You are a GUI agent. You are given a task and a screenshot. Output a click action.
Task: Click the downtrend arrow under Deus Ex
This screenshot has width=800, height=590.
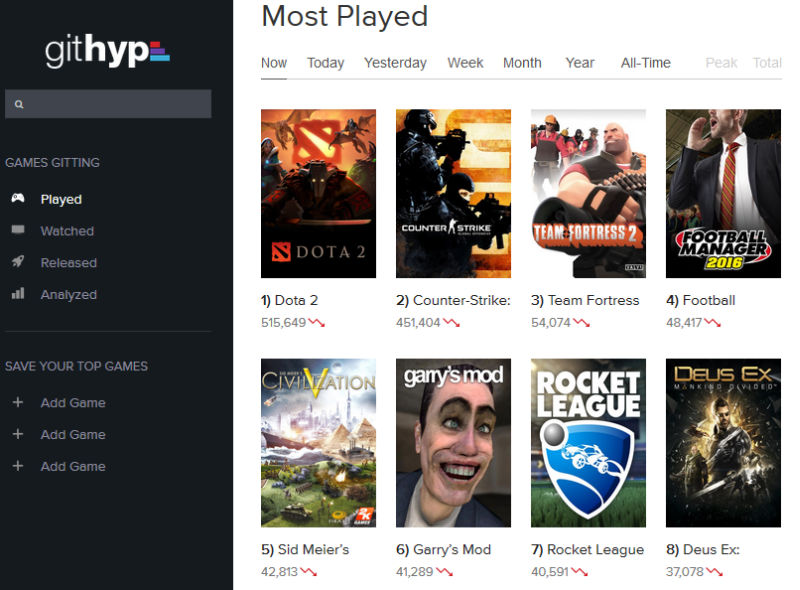714,572
